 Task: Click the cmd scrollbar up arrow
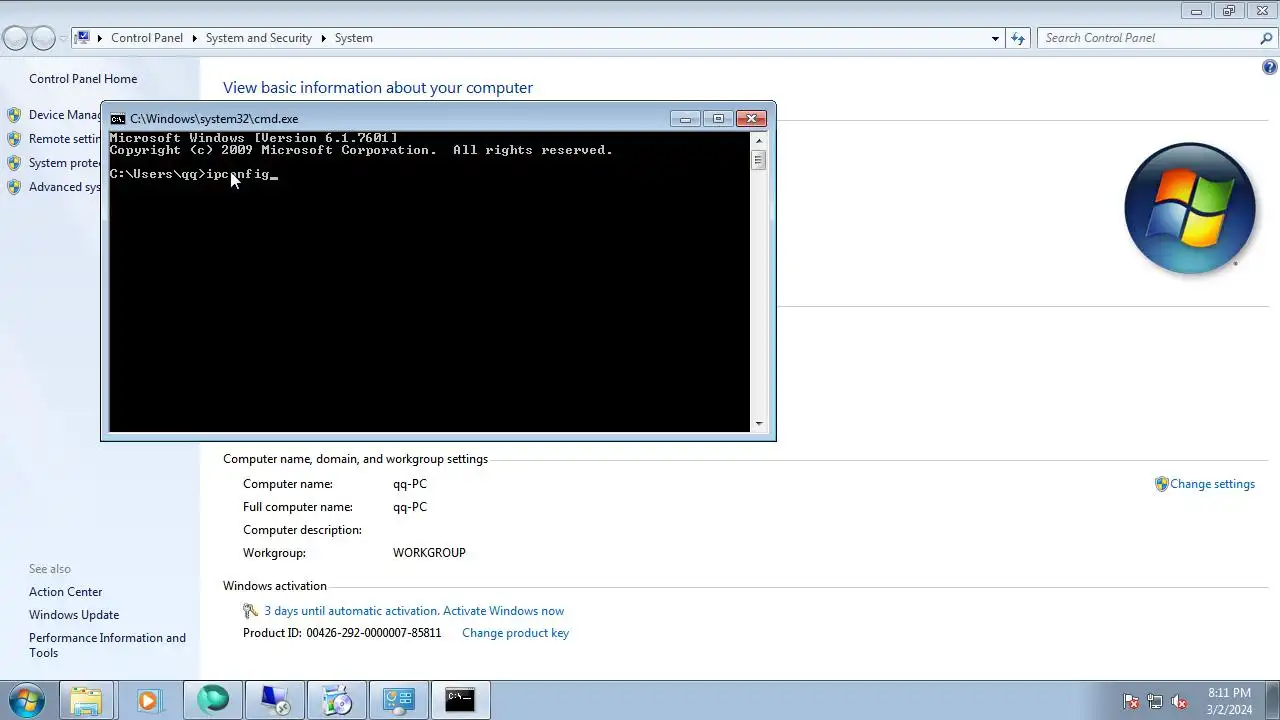758,140
